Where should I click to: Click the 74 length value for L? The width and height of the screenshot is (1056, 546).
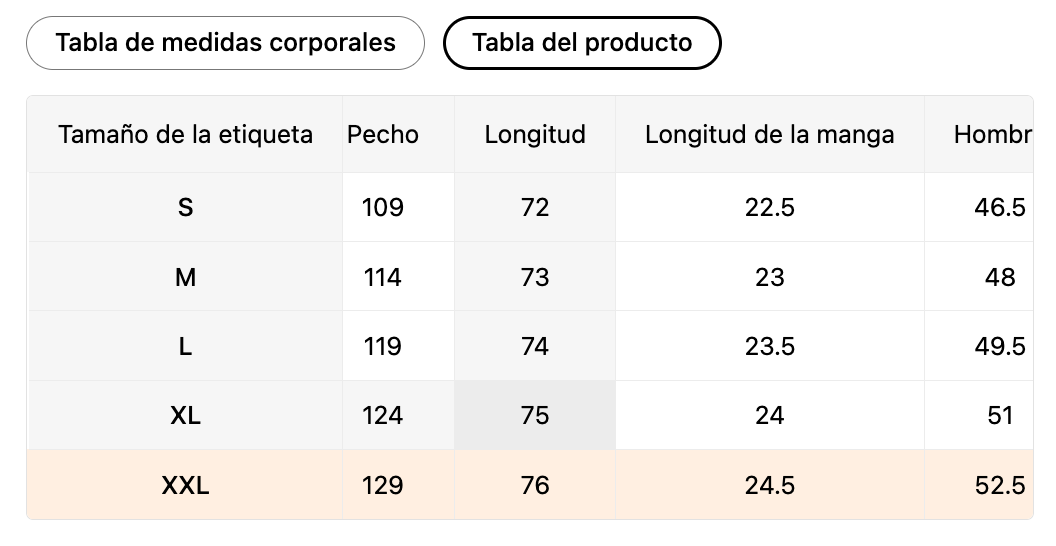(535, 346)
